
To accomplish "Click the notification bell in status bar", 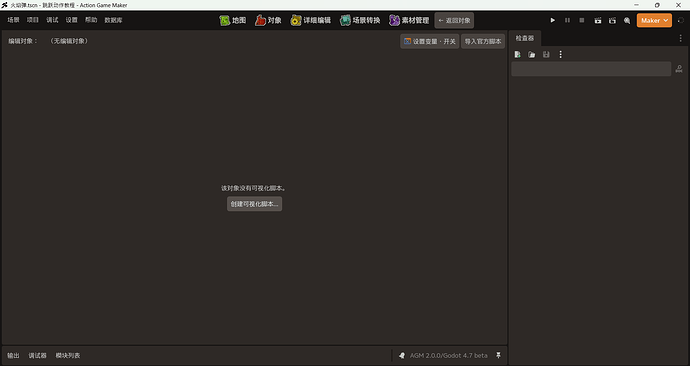I will click(x=402, y=355).
